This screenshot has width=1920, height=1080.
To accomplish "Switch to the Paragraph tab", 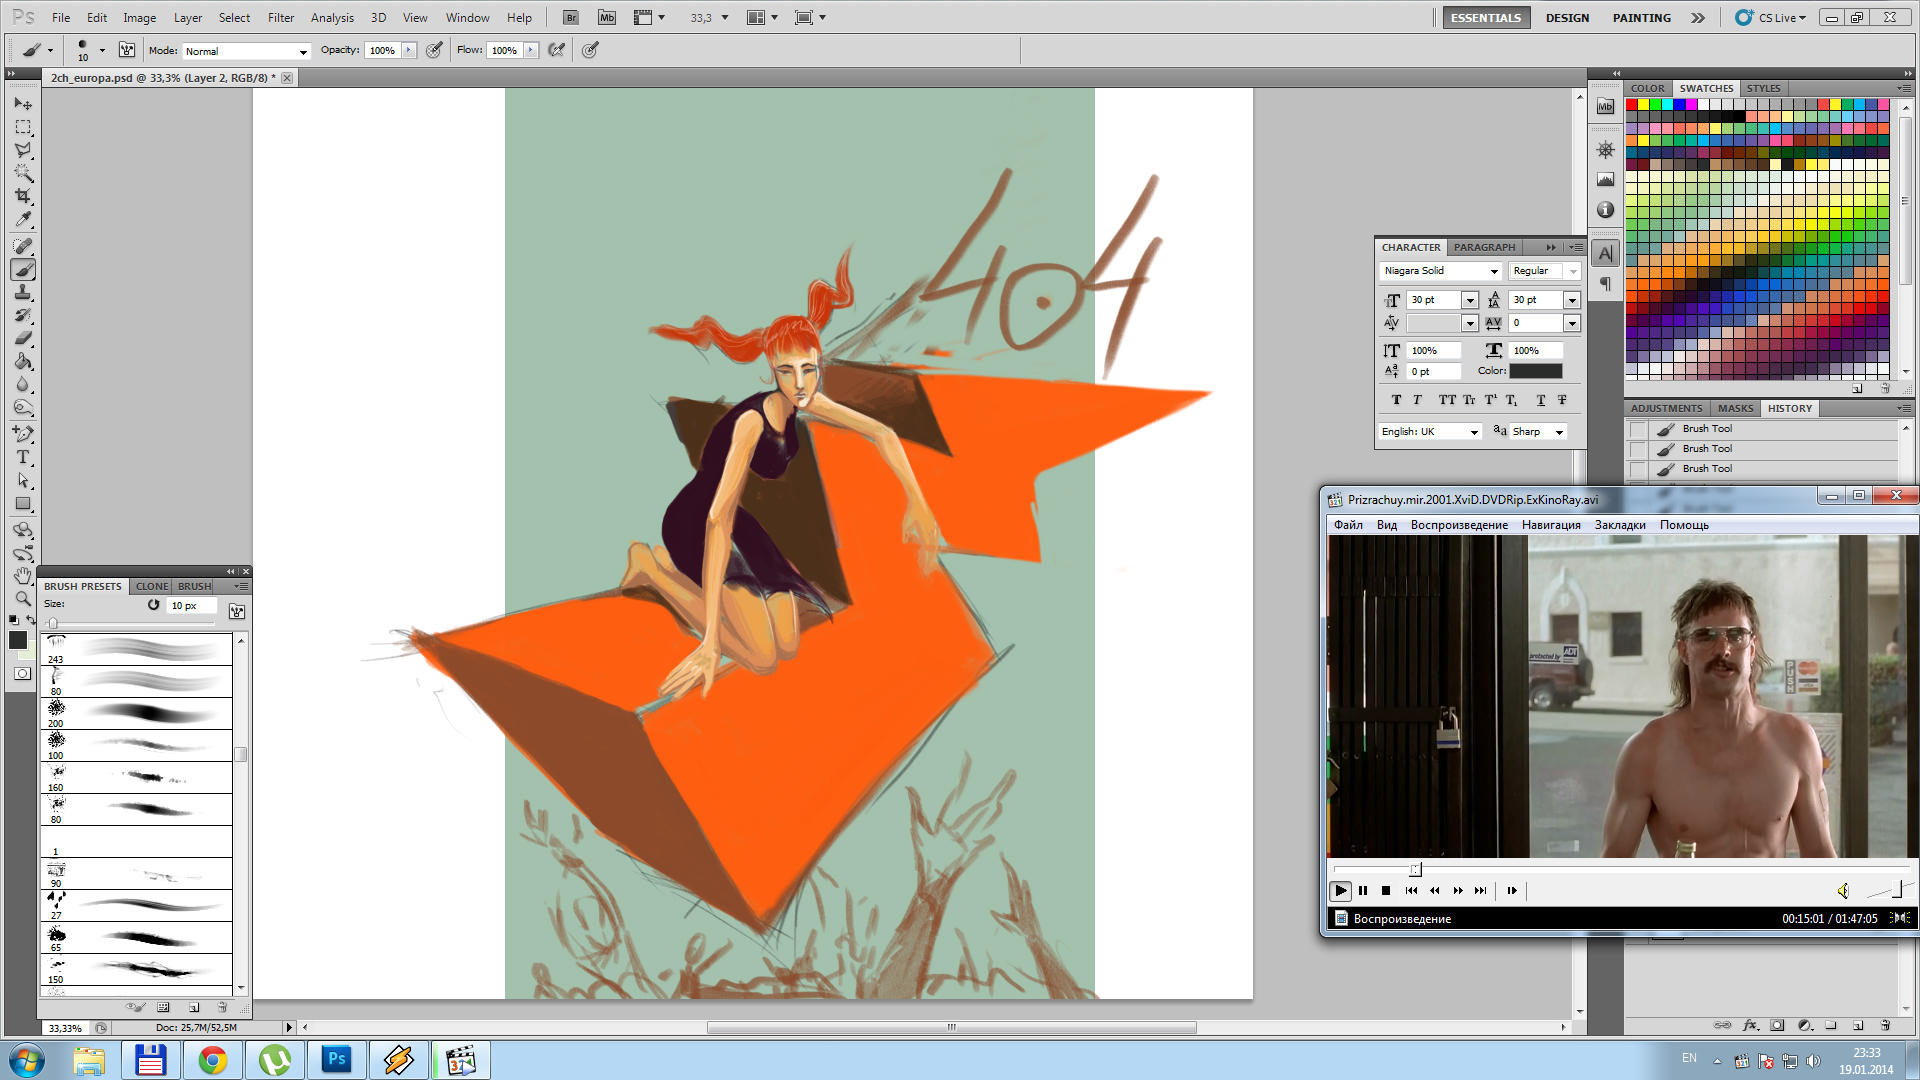I will (1484, 247).
